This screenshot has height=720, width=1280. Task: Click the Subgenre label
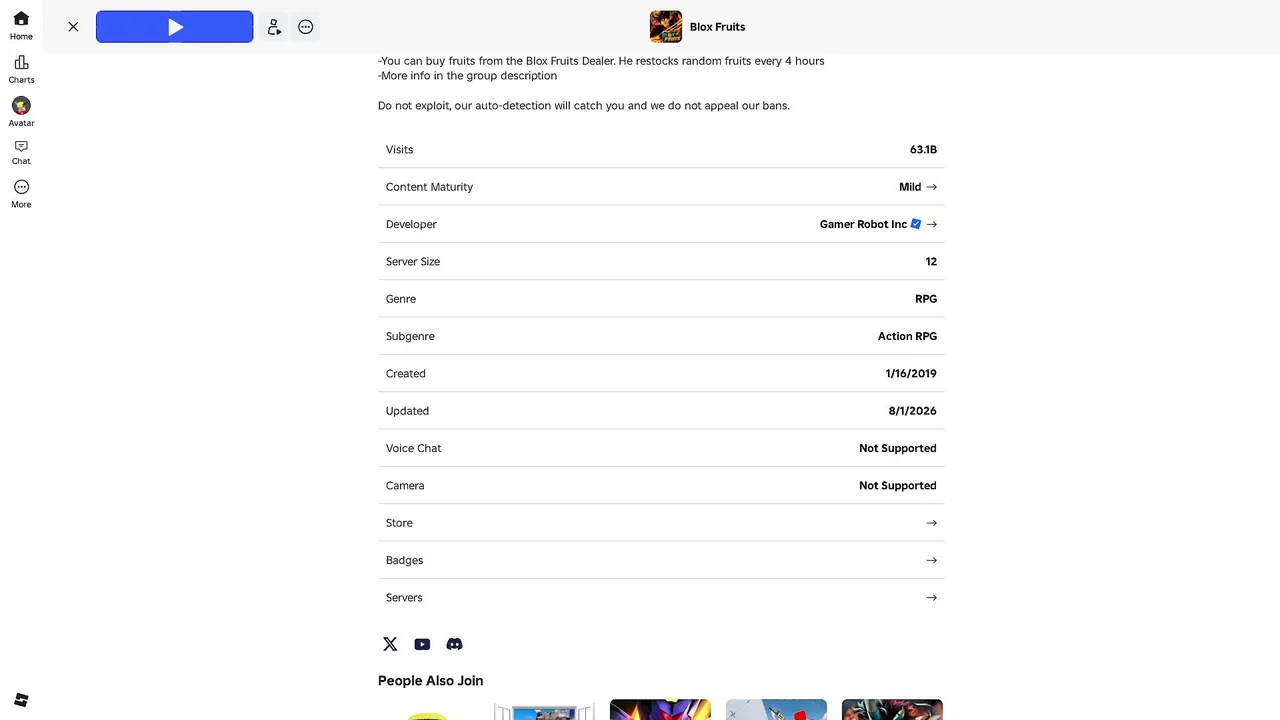[x=410, y=336]
